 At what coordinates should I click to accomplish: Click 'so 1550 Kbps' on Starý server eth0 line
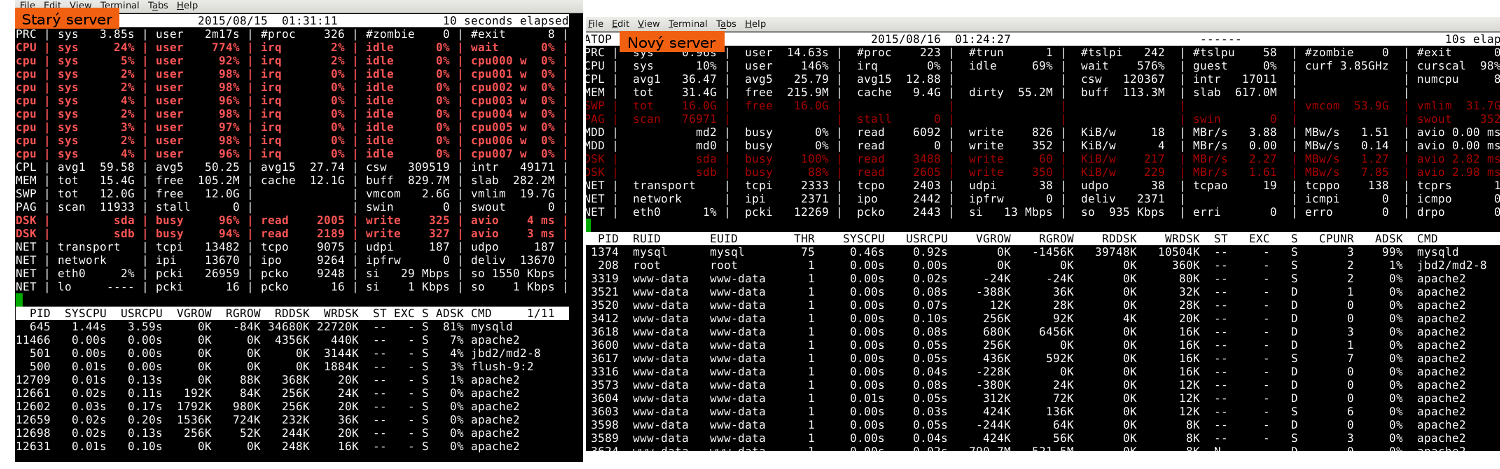coord(513,273)
